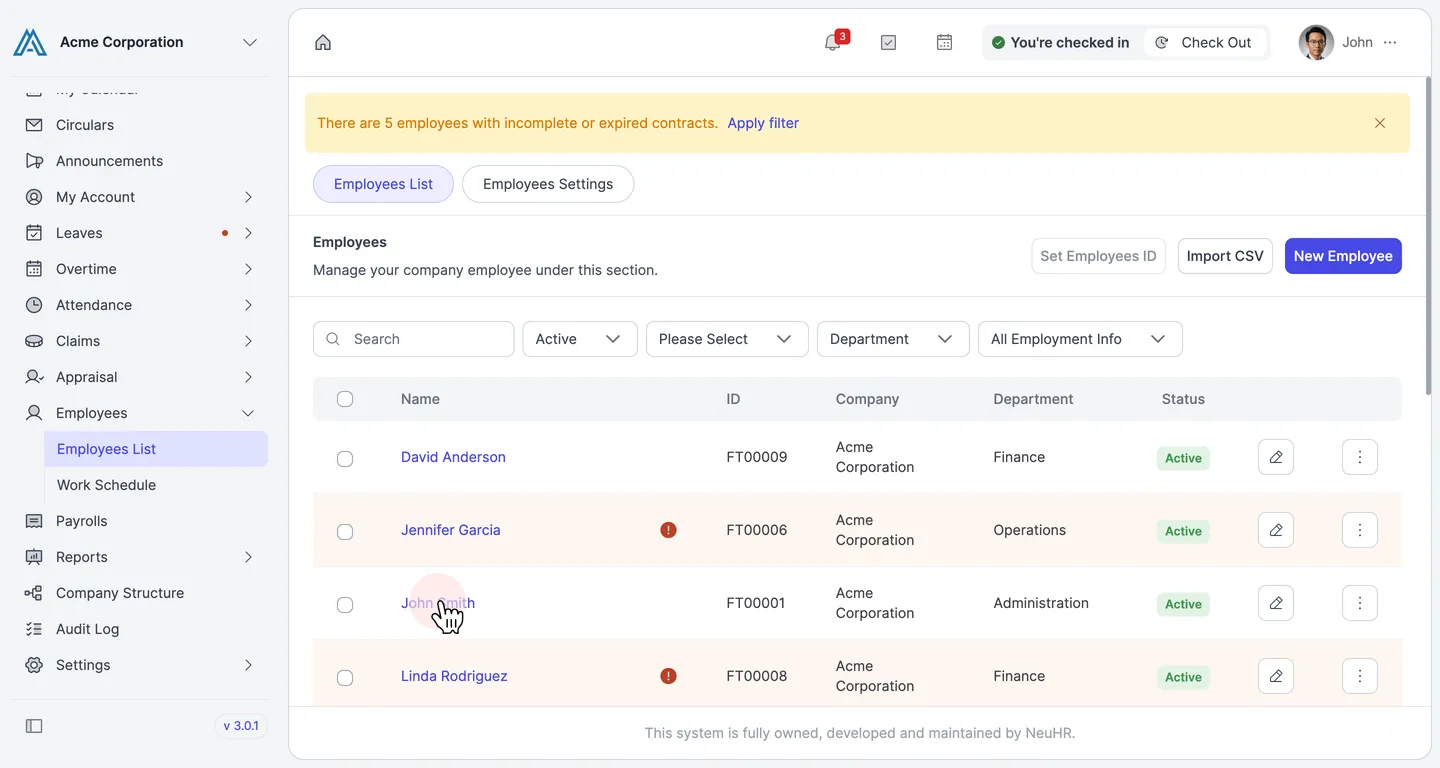Viewport: 1440px width, 768px height.
Task: Click the FT00009 employee ID cell
Action: click(x=757, y=457)
